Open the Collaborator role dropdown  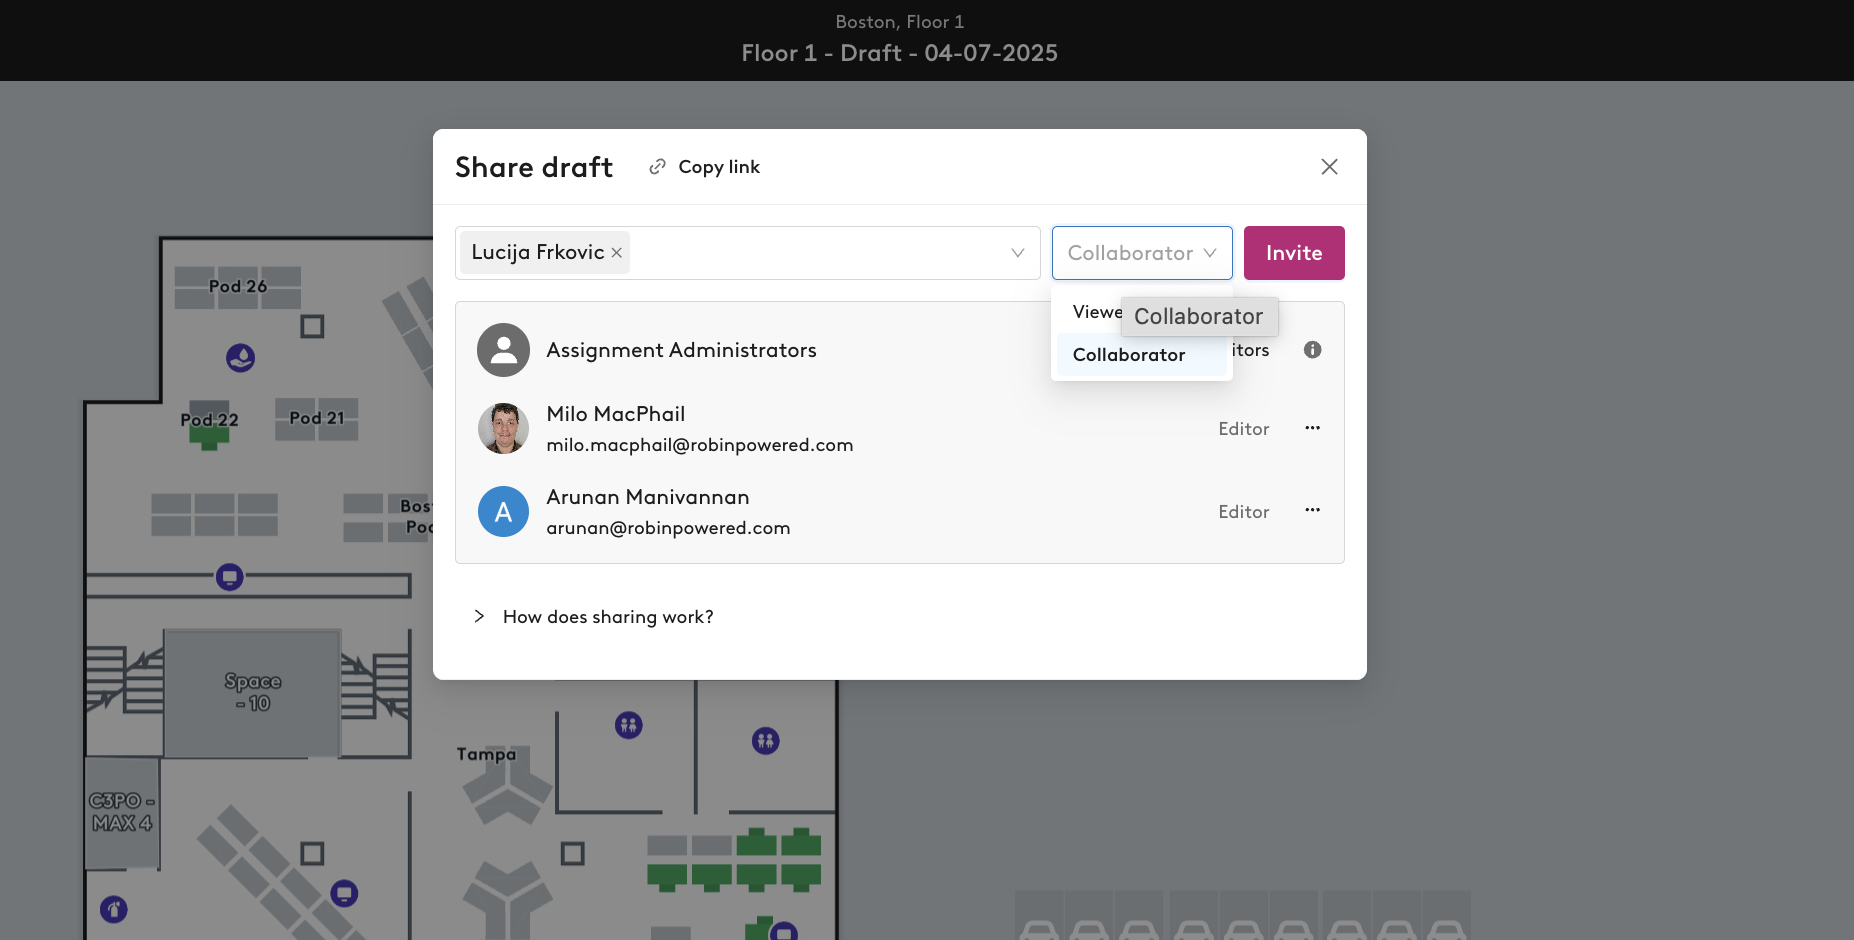[1142, 253]
